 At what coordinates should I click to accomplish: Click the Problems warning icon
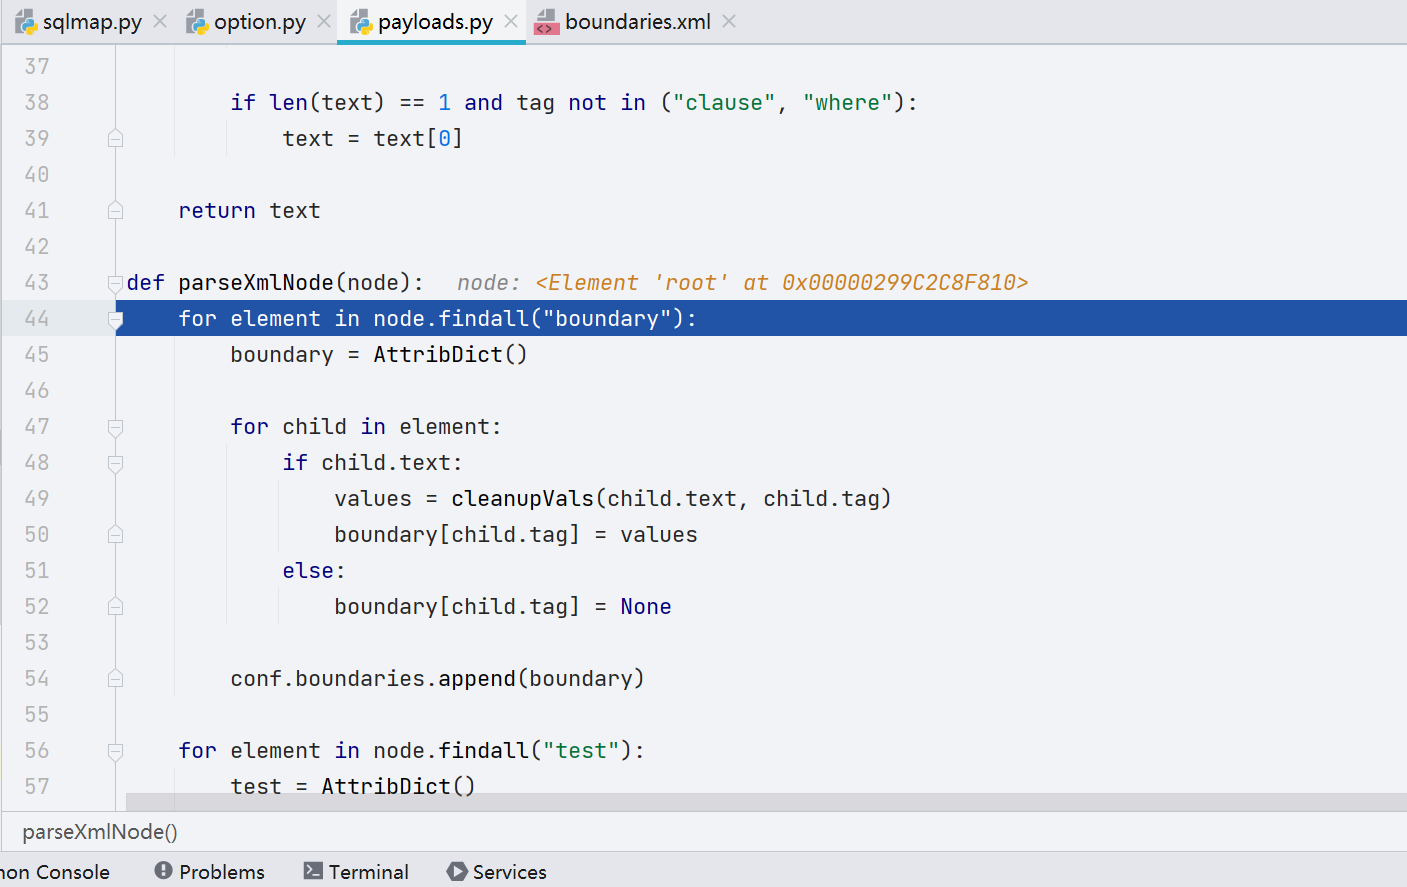(x=164, y=871)
